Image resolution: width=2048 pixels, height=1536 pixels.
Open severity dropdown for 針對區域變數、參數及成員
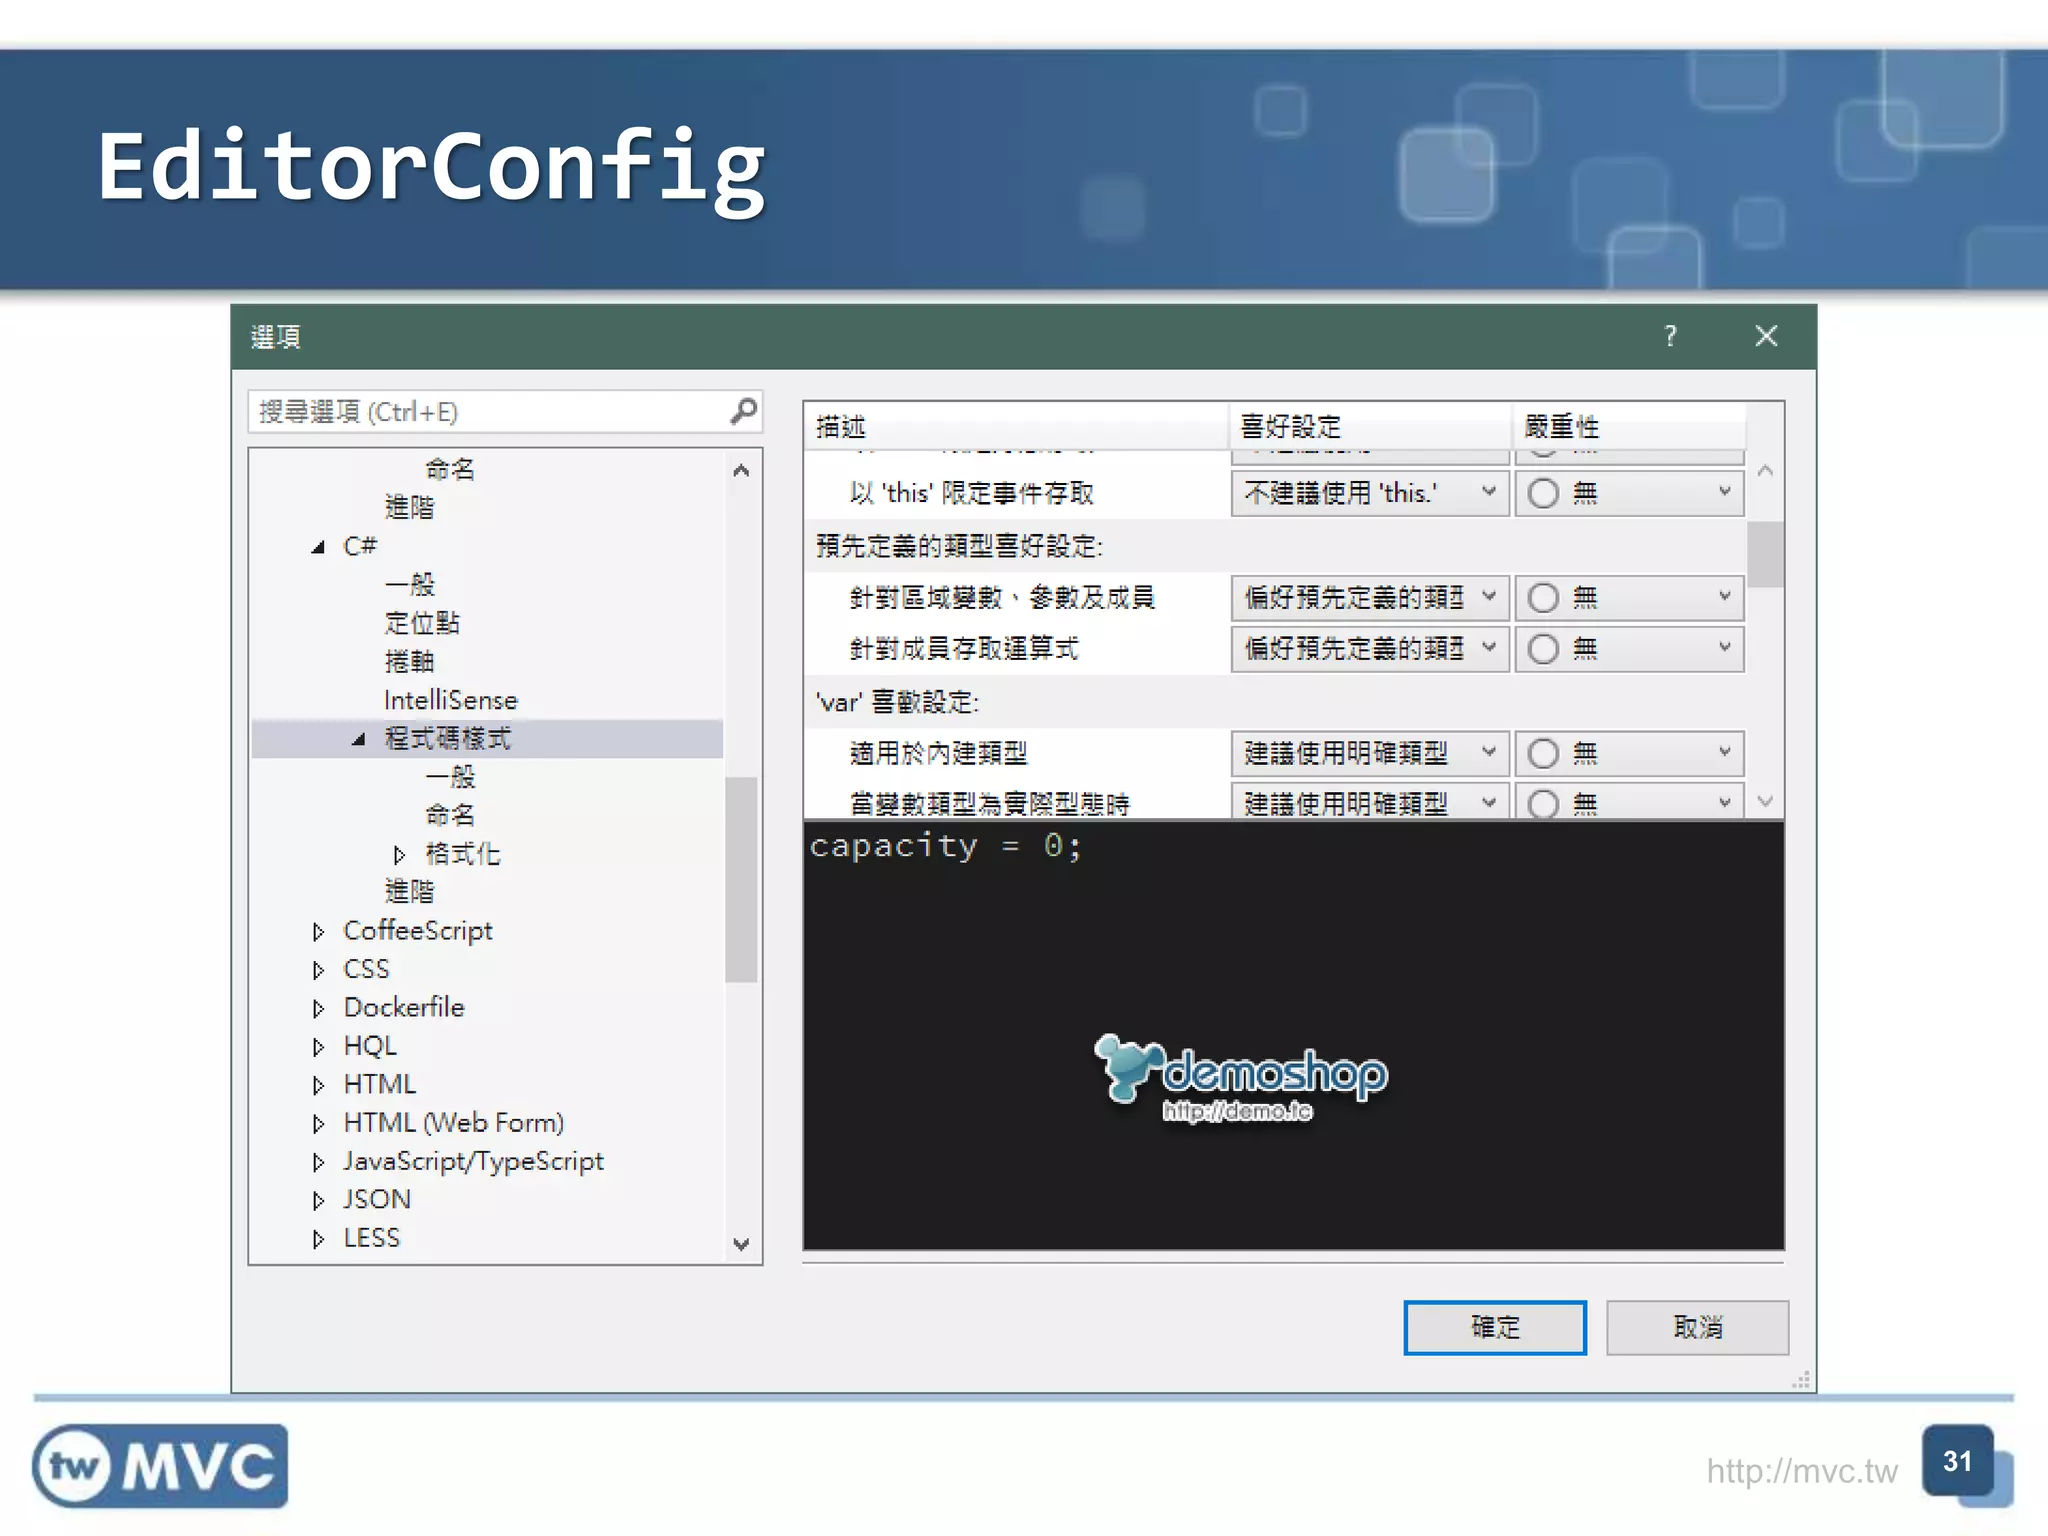point(1629,597)
